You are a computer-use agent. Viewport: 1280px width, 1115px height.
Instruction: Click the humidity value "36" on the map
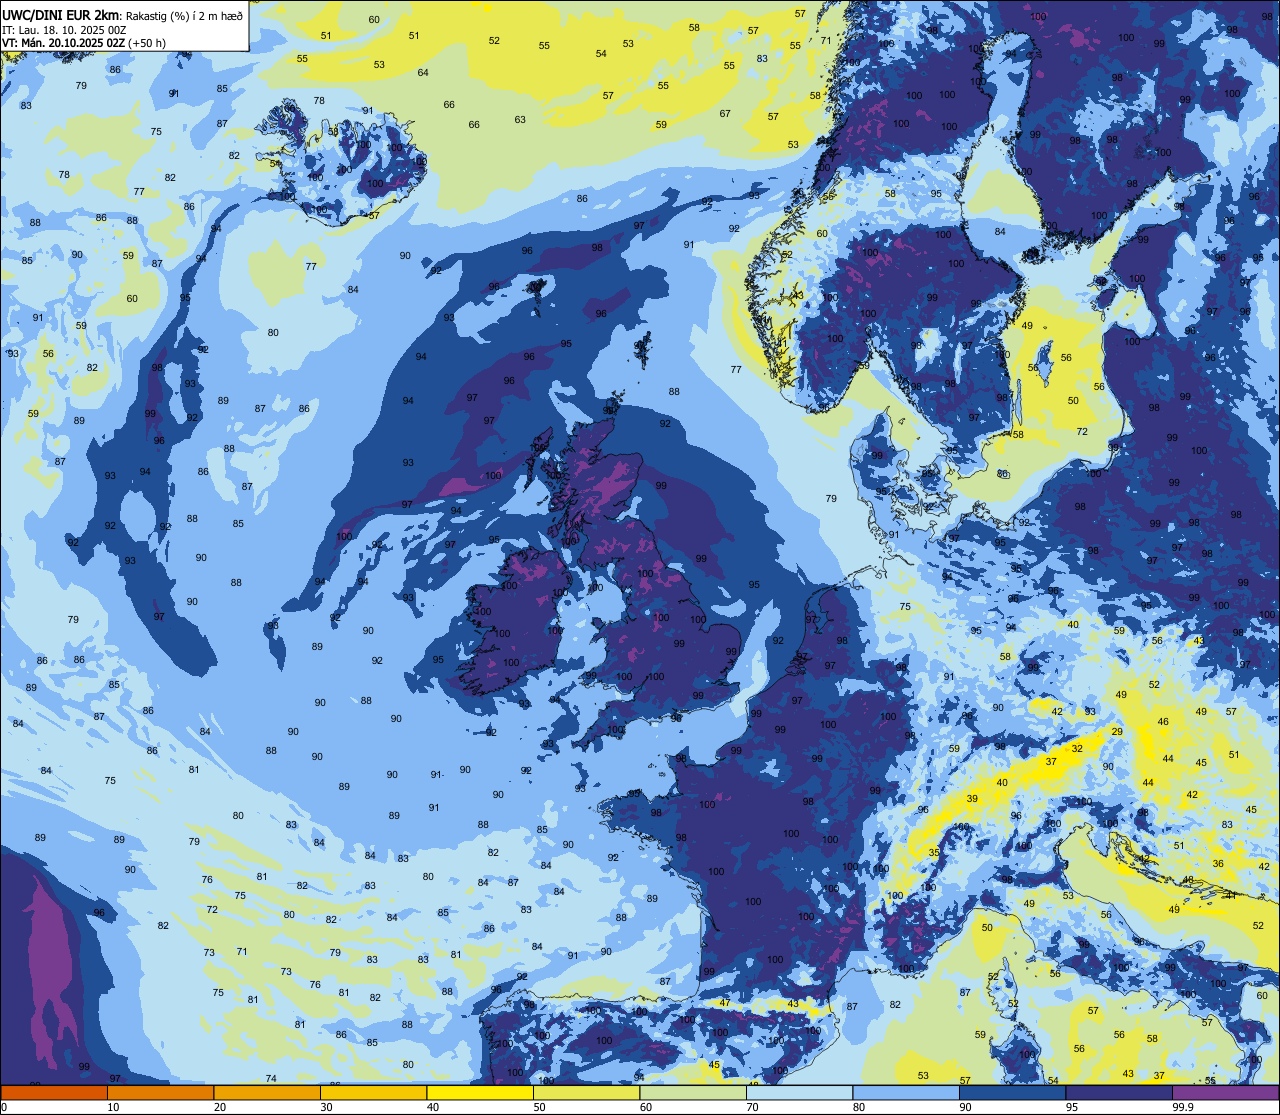[x=1218, y=863]
